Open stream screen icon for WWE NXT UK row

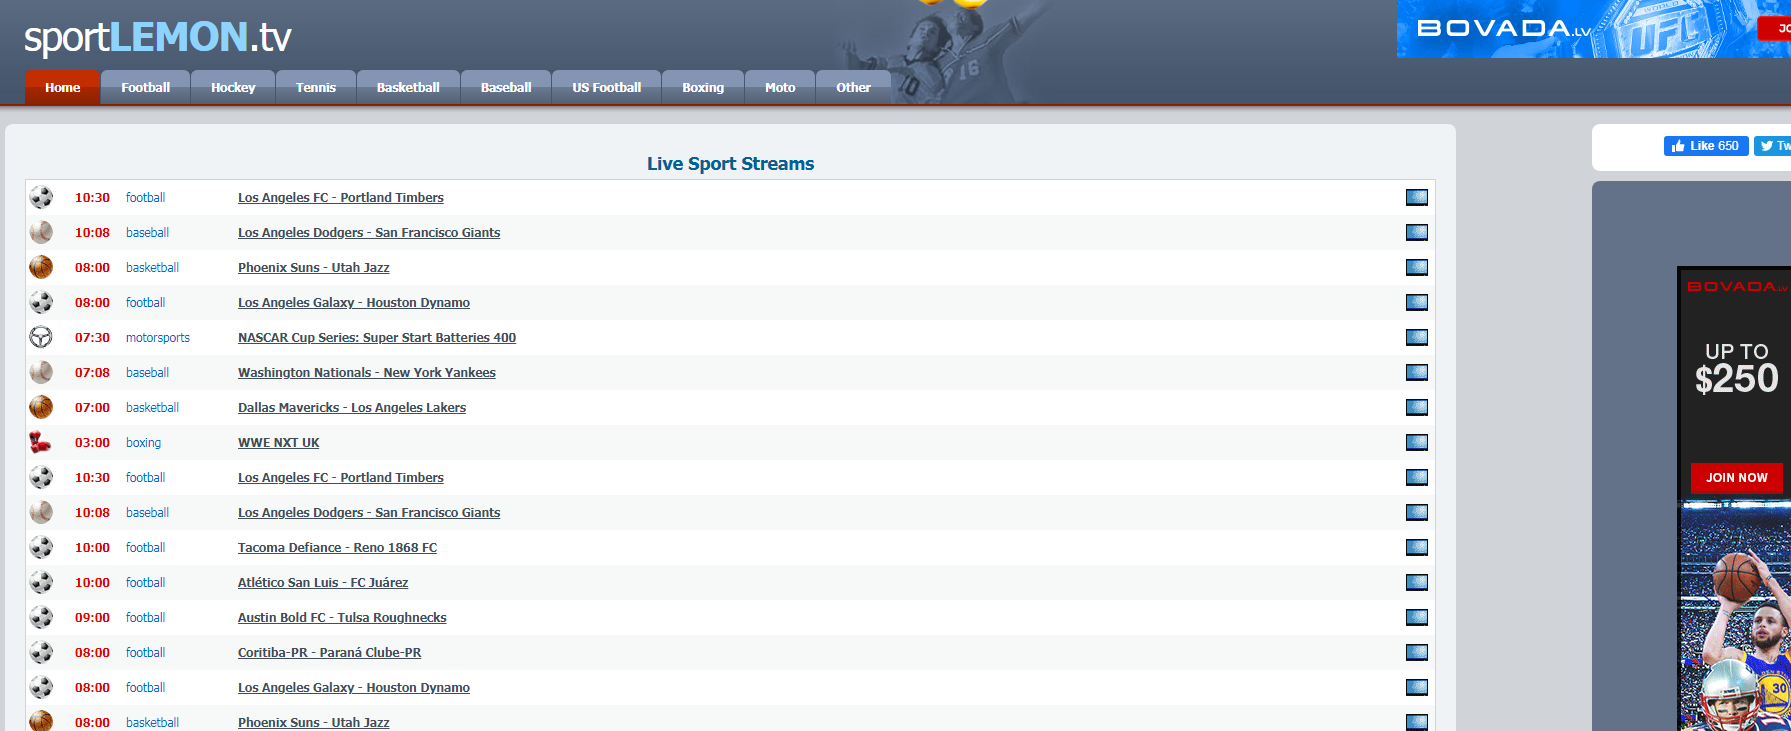click(1417, 442)
